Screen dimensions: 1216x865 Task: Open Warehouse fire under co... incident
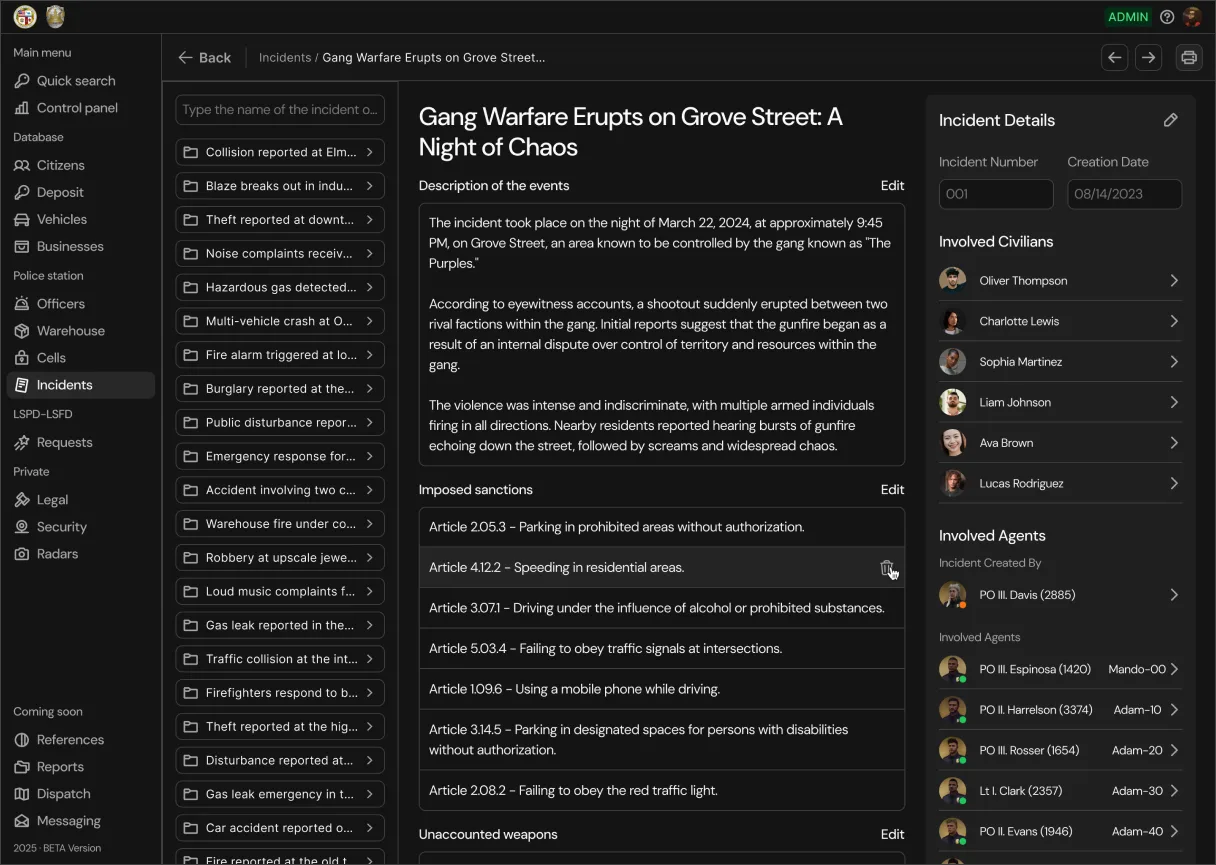point(280,524)
